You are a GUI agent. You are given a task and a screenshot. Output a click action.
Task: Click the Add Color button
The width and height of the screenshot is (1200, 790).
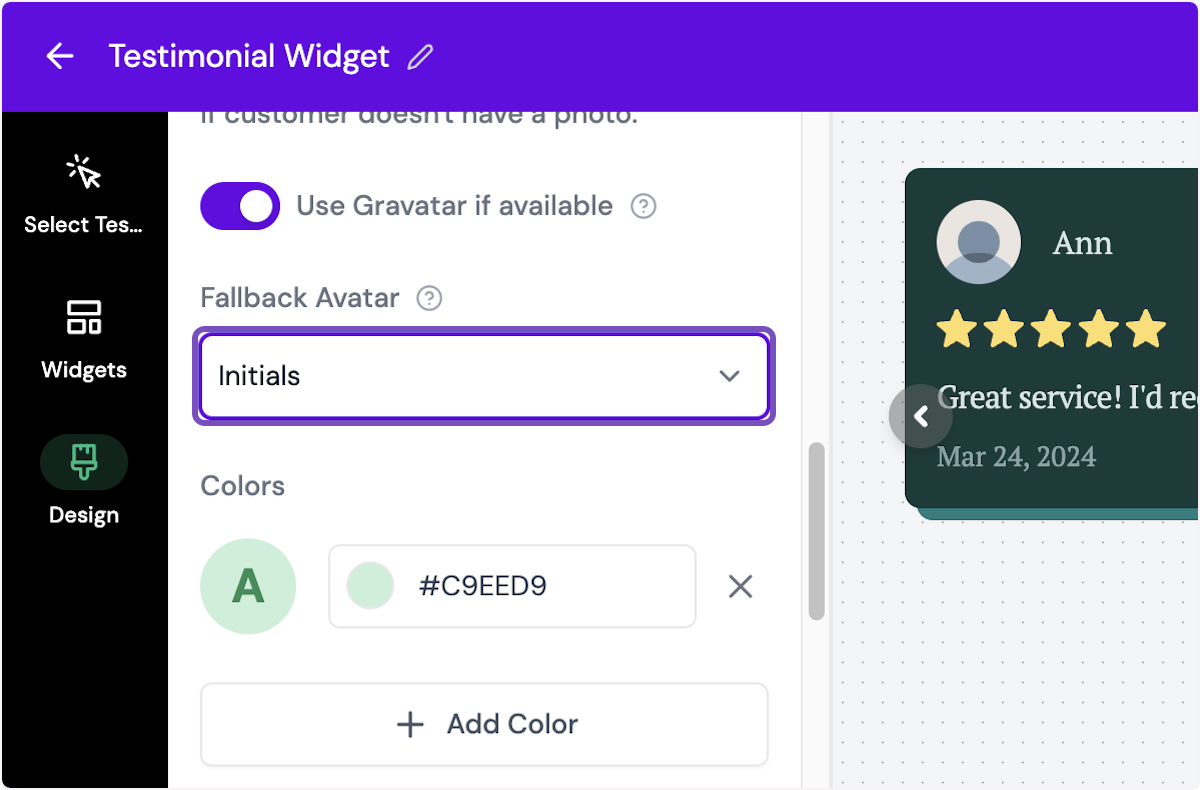click(x=484, y=724)
